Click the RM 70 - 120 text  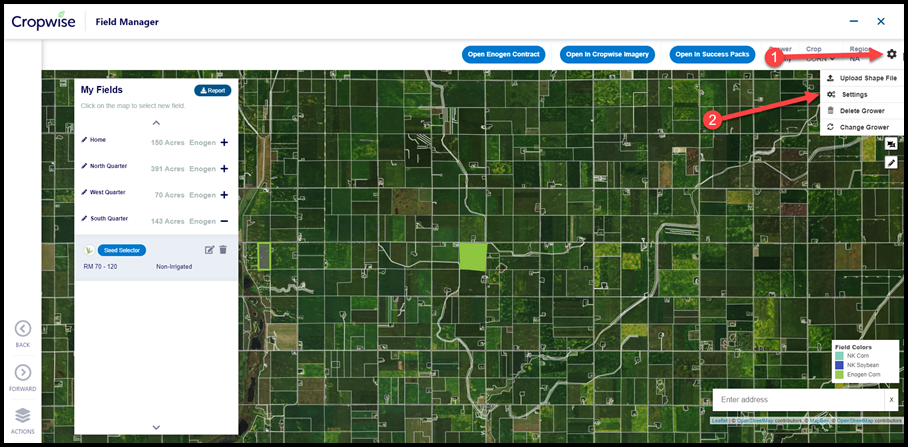click(101, 267)
